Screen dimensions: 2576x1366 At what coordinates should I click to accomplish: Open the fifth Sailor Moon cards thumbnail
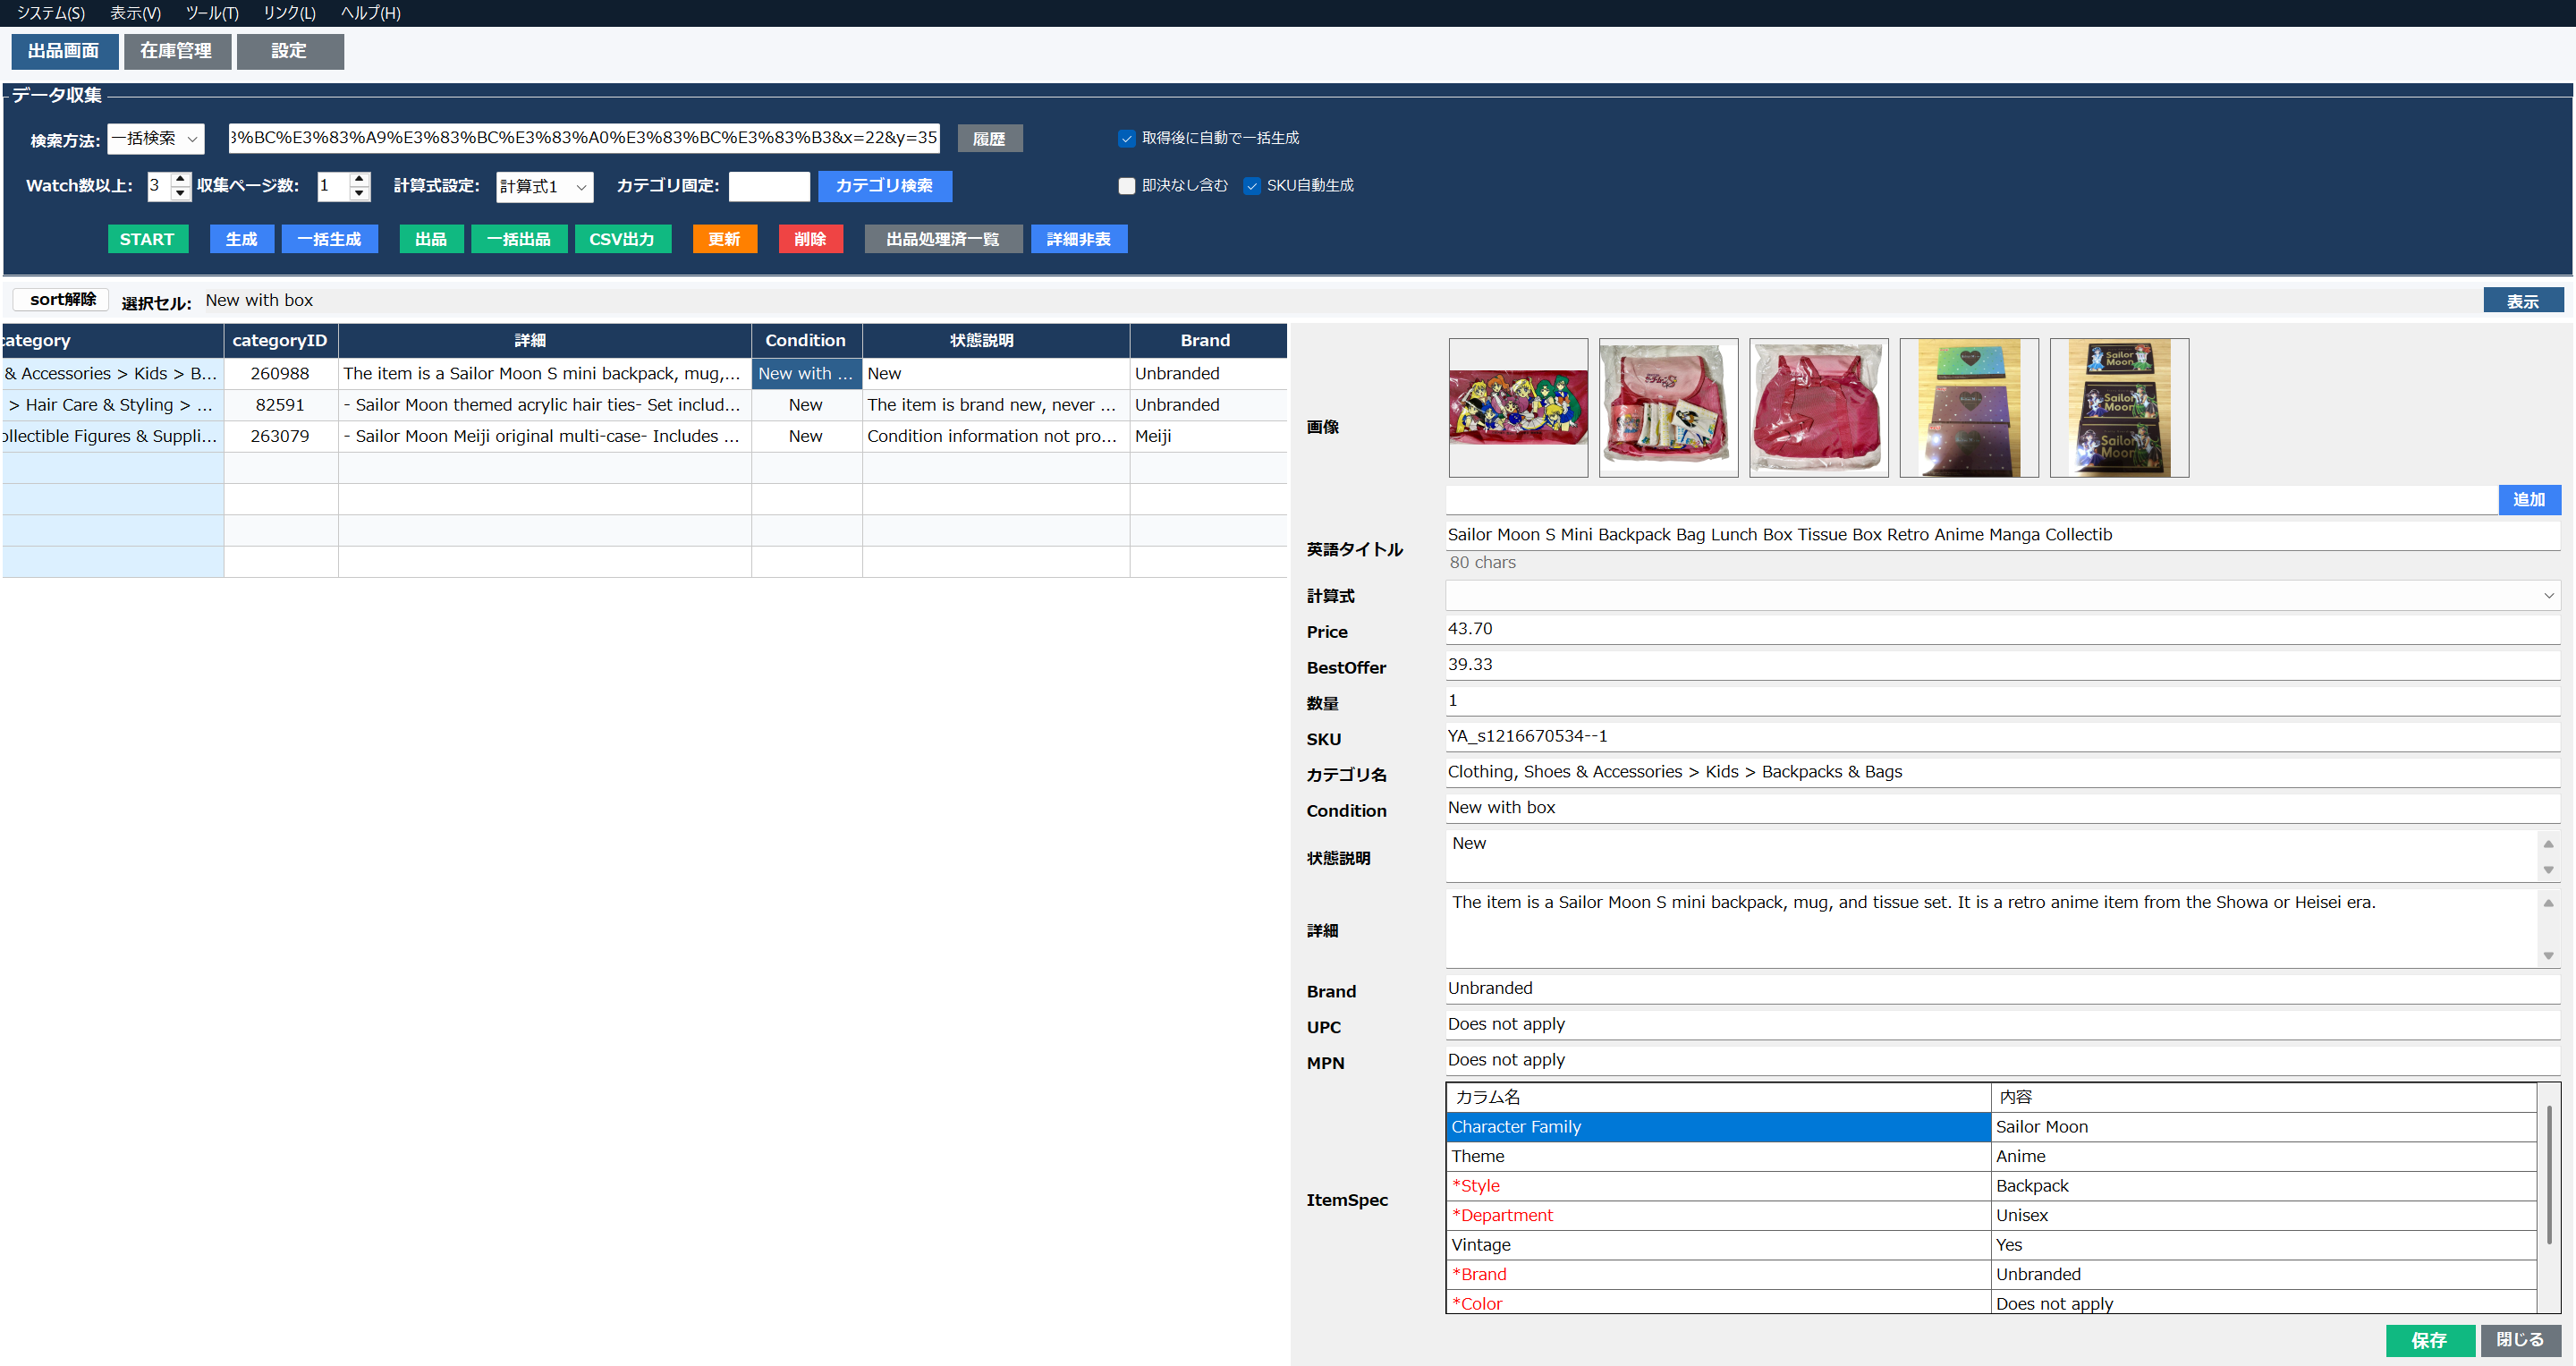[x=2118, y=407]
